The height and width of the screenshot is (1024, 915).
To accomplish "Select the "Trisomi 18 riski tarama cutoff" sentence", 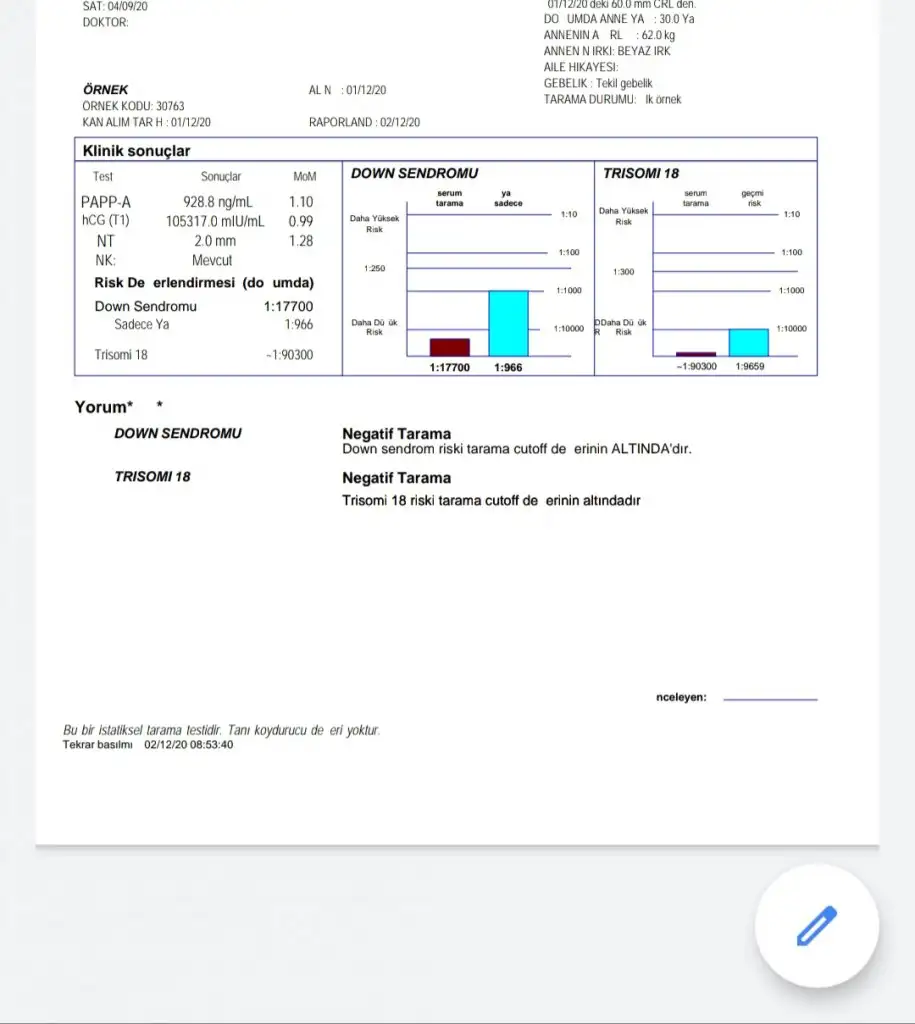I will pyautogui.click(x=491, y=501).
